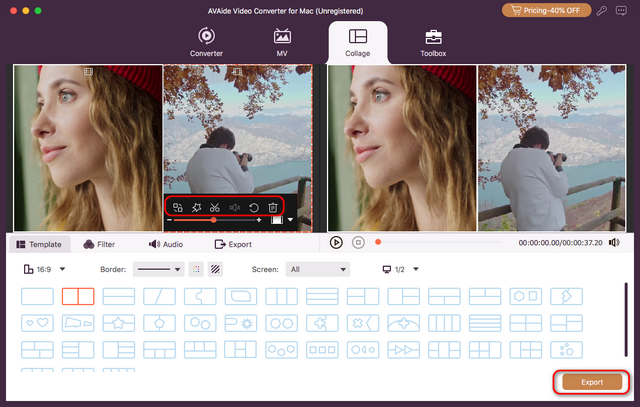Toggle the hatched border pattern button
This screenshot has width=640, height=407.
tap(215, 269)
